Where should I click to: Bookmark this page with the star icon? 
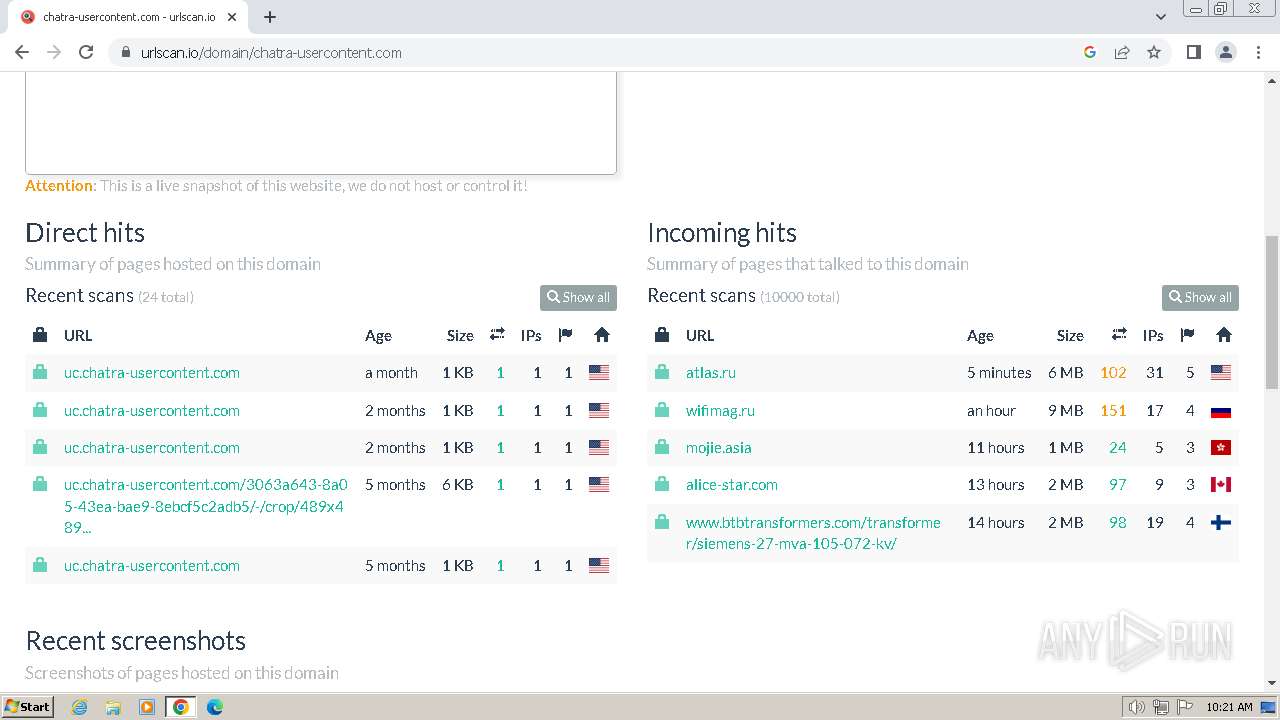(x=1154, y=52)
